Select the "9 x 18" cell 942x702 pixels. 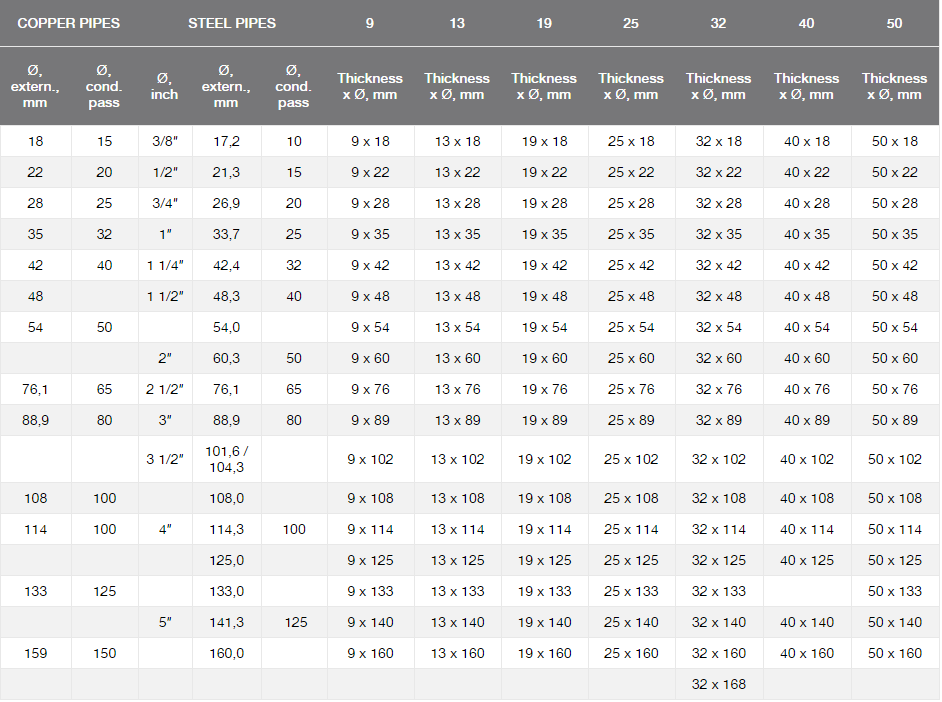click(370, 142)
